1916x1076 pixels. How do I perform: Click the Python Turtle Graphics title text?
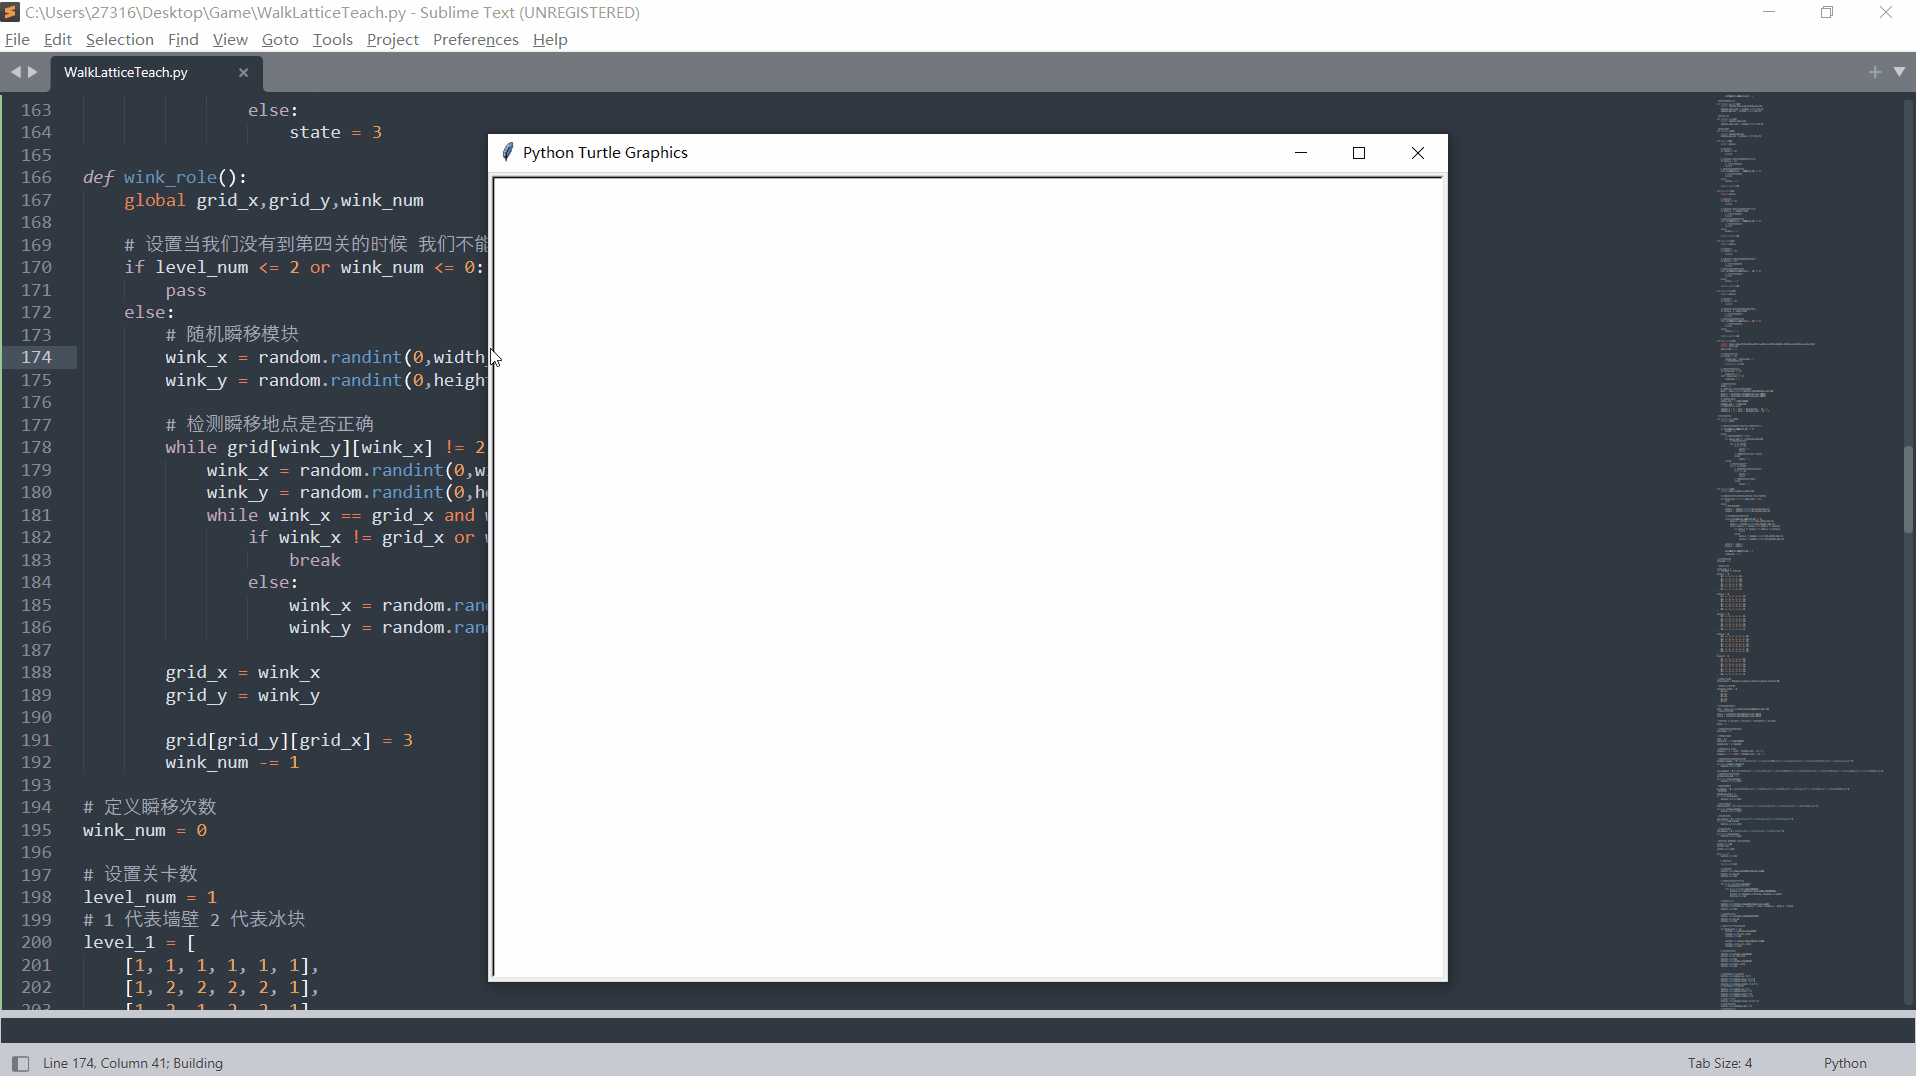605,153
